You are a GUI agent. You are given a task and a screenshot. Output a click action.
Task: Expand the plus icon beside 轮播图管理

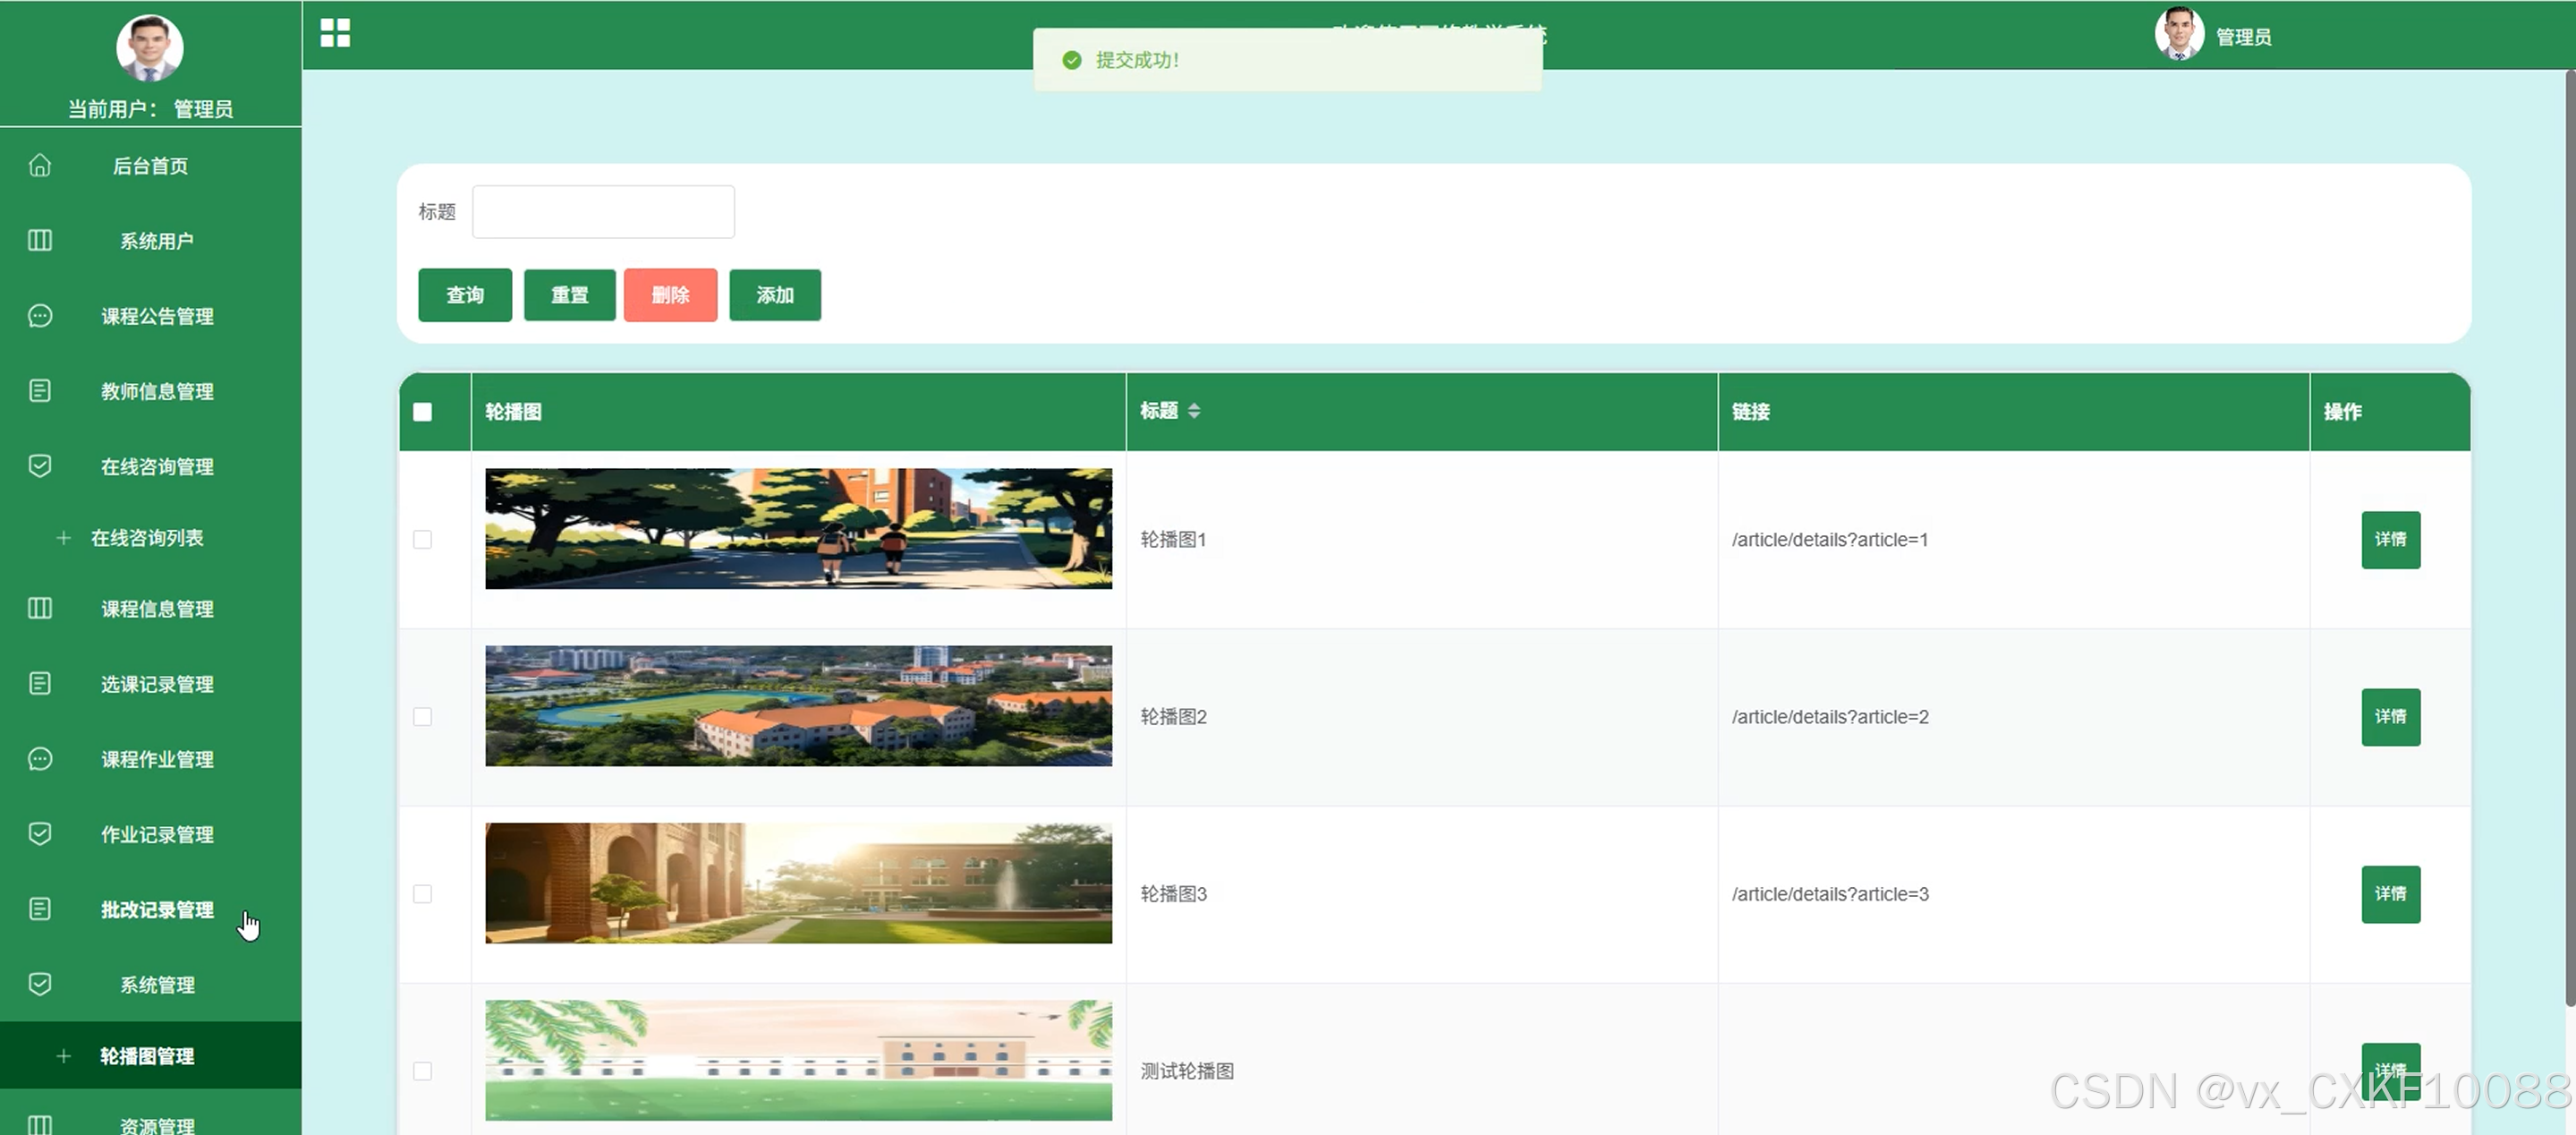(x=64, y=1056)
